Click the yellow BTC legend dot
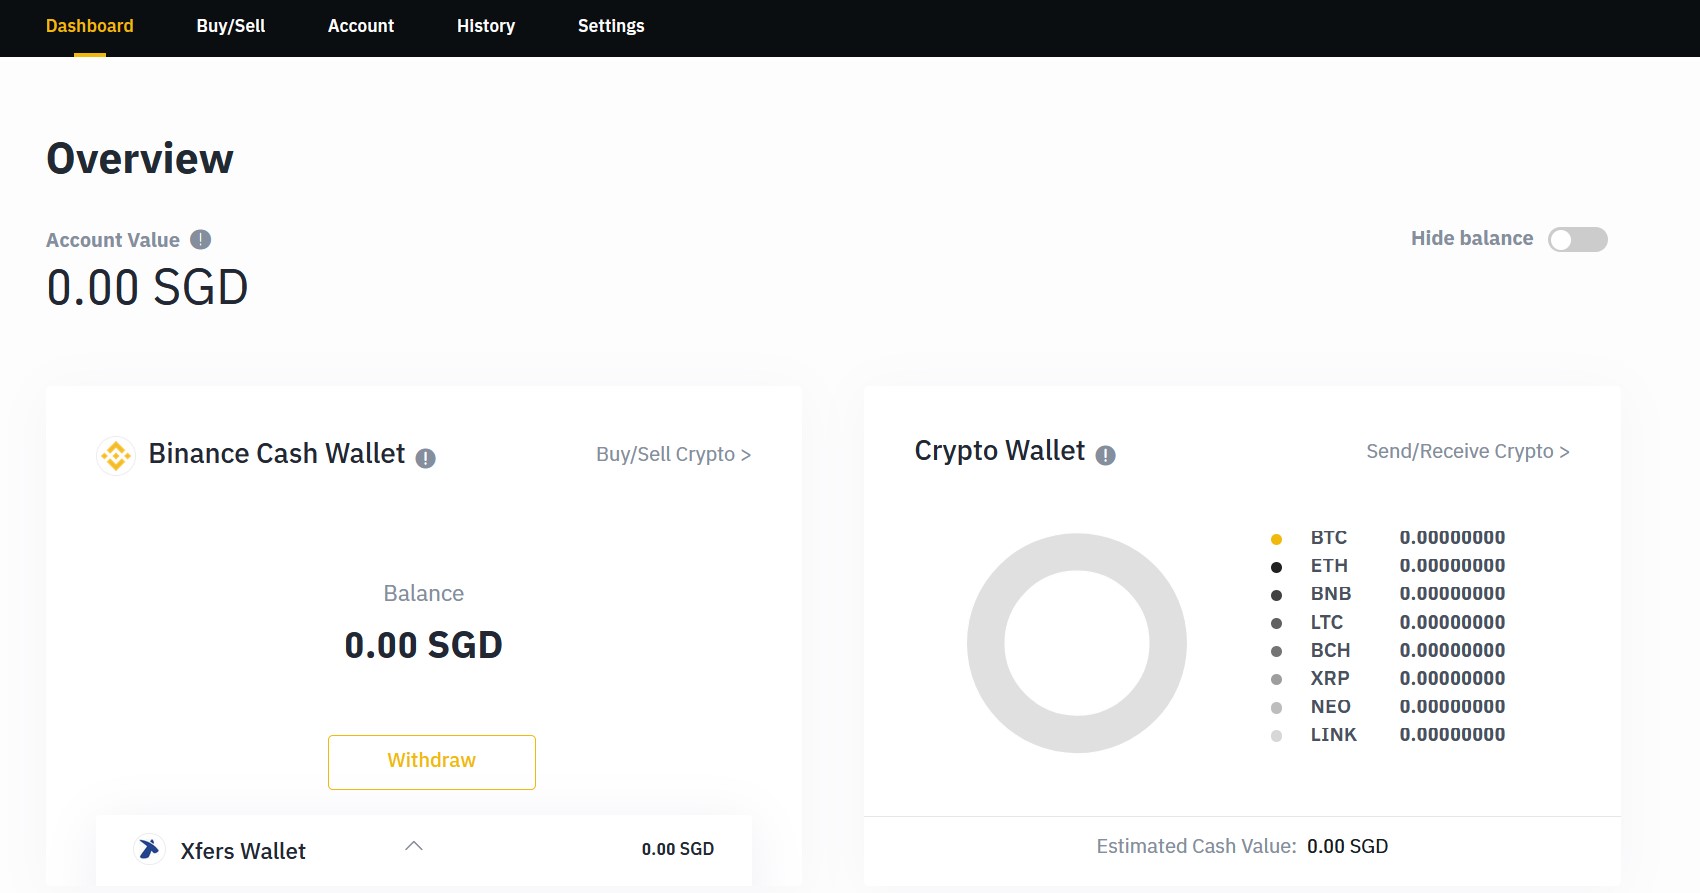Viewport: 1700px width, 893px height. [x=1276, y=539]
